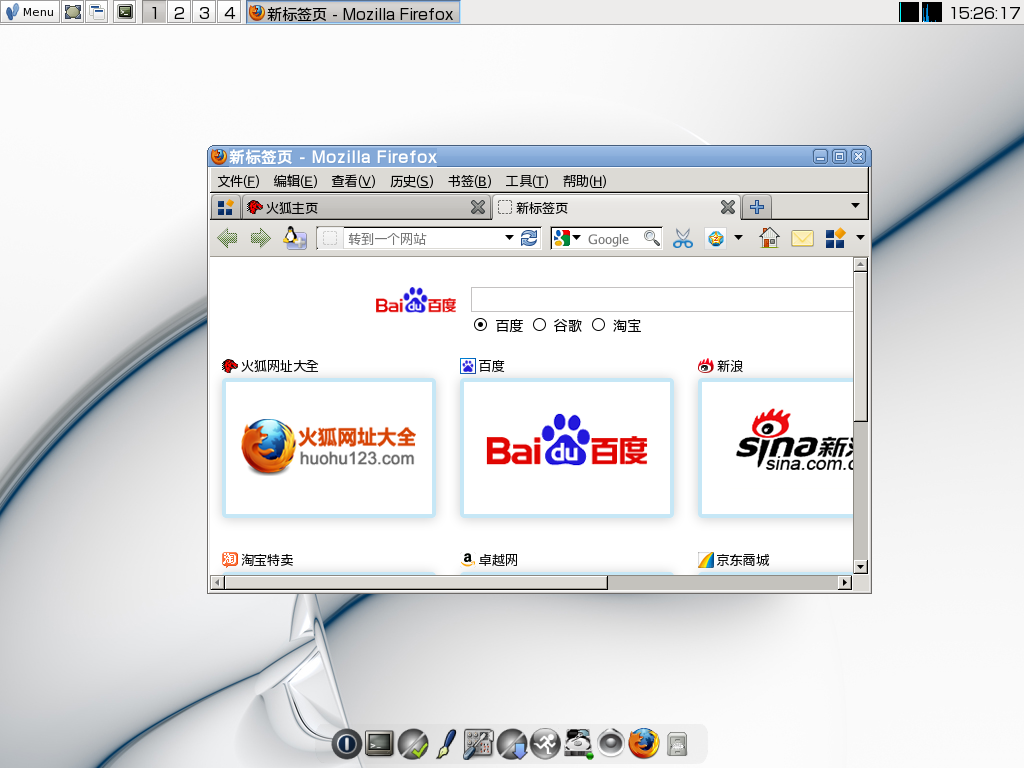Image resolution: width=1024 pixels, height=768 pixels.
Task: Expand the dropdown next to star badge icon
Action: coord(739,238)
